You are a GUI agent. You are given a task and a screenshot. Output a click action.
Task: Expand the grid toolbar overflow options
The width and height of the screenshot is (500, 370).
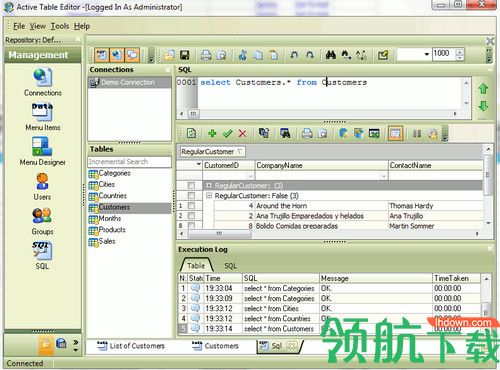click(x=445, y=134)
